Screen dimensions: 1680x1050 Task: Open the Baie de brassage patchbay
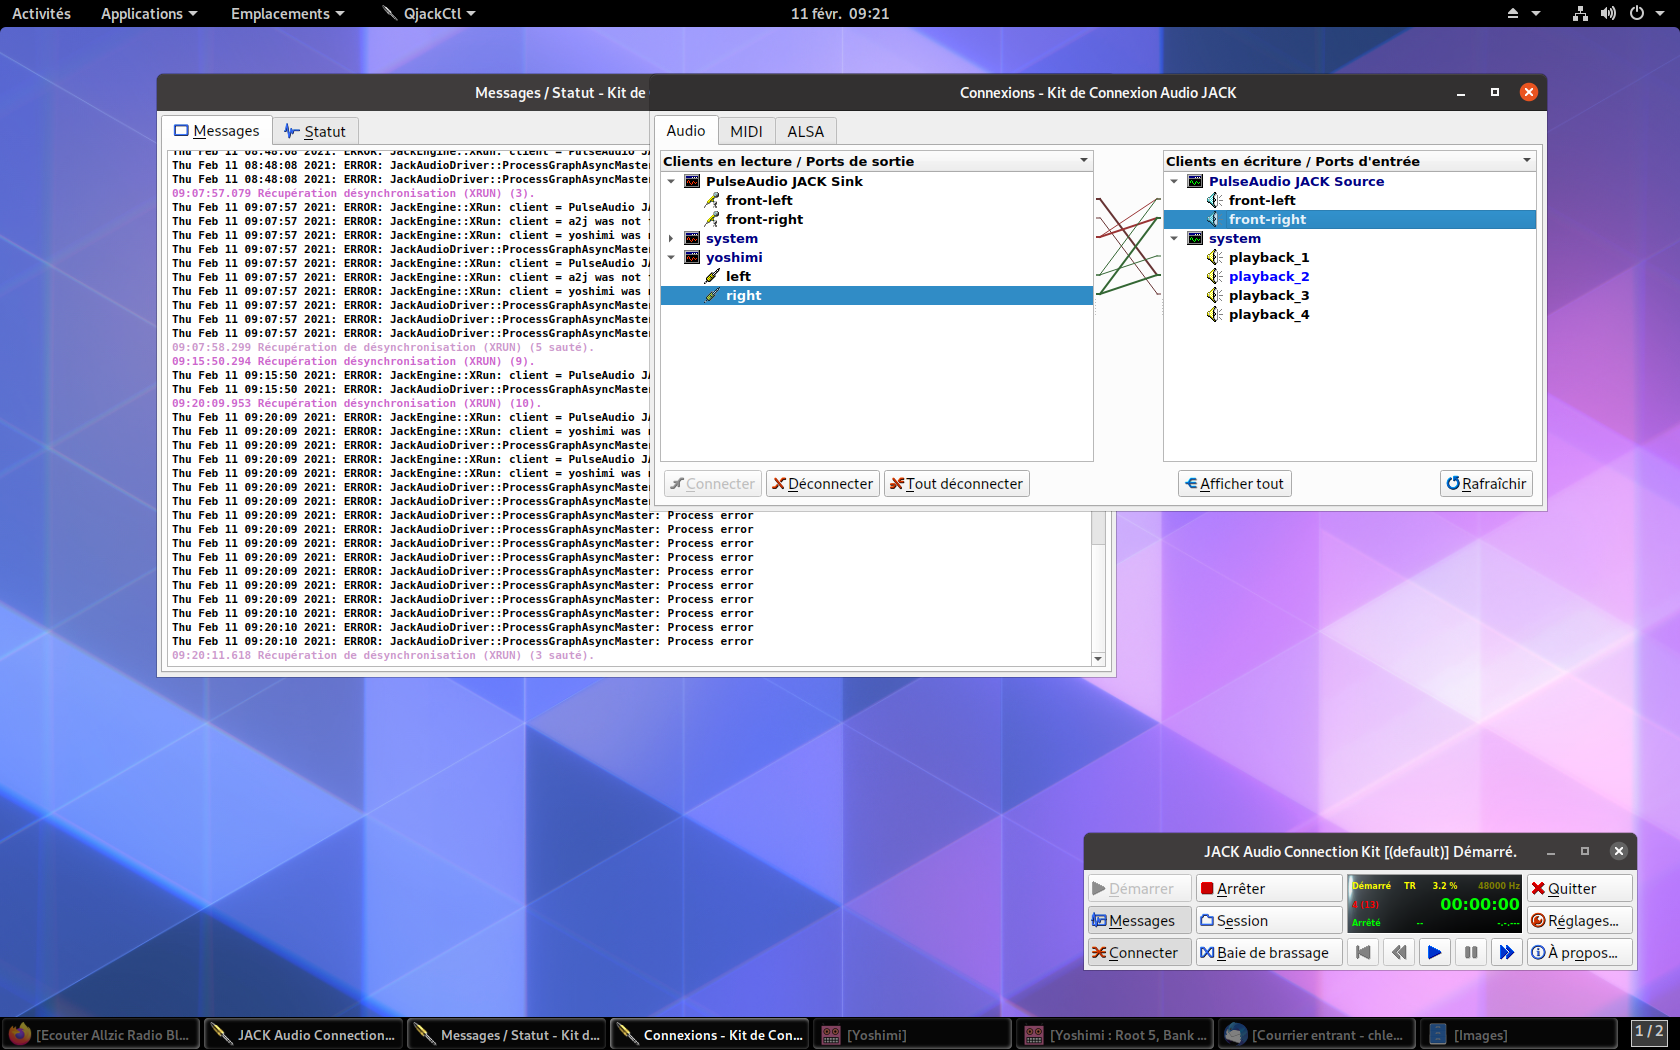pyautogui.click(x=1267, y=953)
